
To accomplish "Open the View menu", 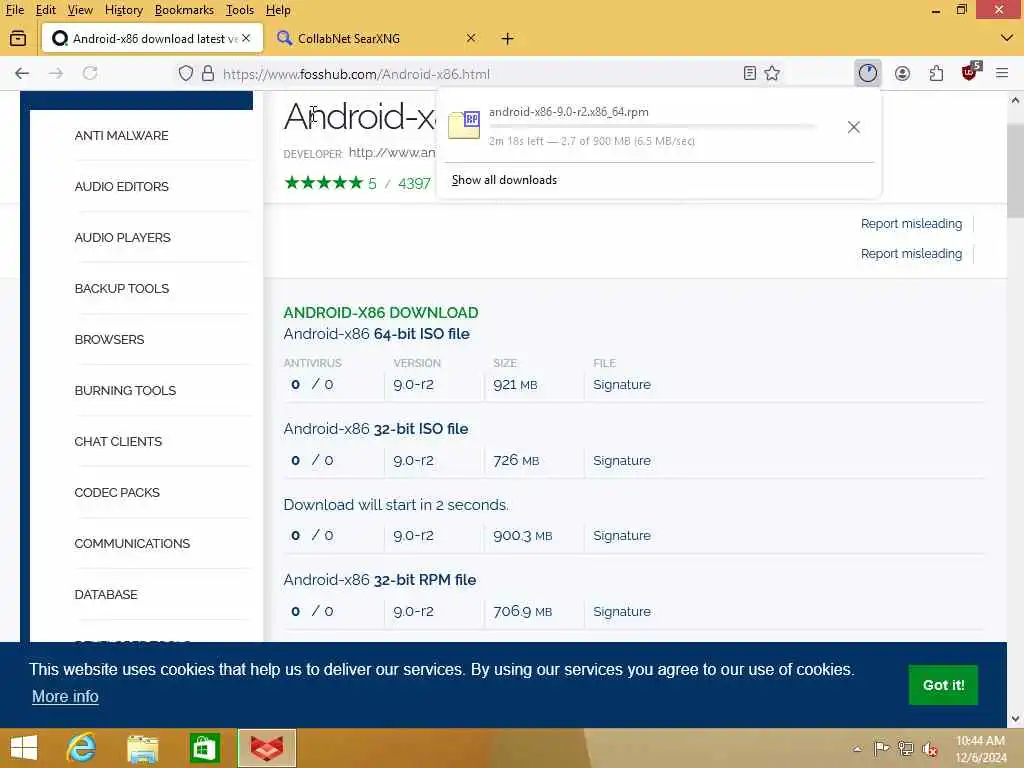I will click(80, 10).
